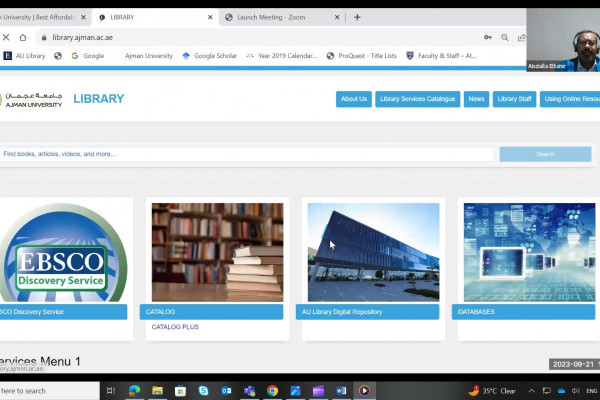Click the AU Library Digital Repository building image
This screenshot has width=600, height=400.
click(373, 252)
